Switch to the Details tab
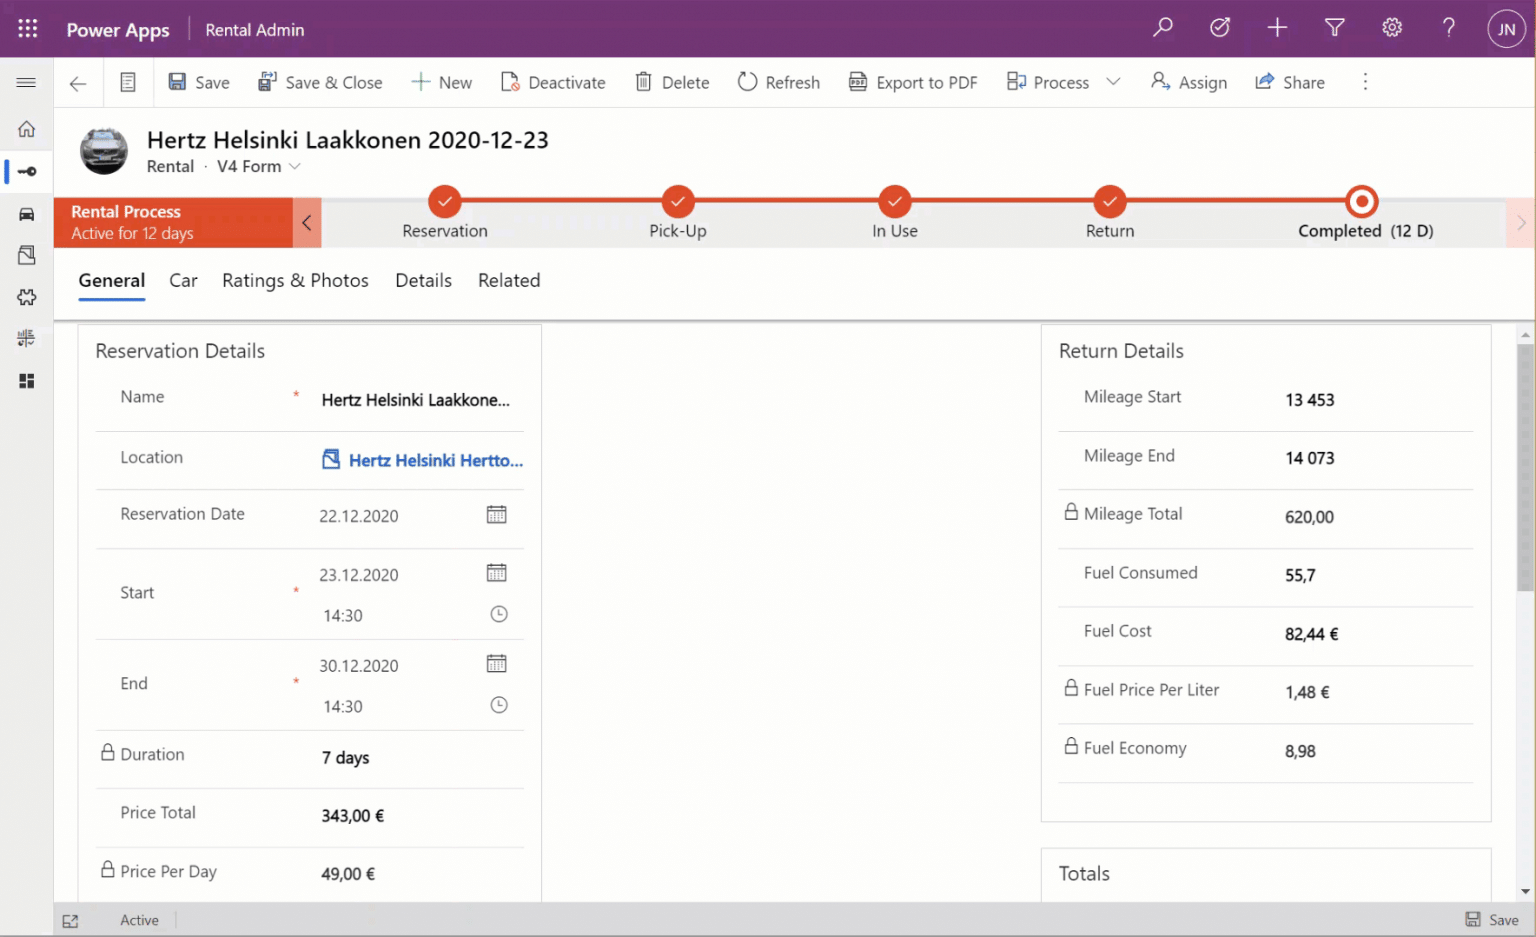The height and width of the screenshot is (937, 1536). coord(423,281)
